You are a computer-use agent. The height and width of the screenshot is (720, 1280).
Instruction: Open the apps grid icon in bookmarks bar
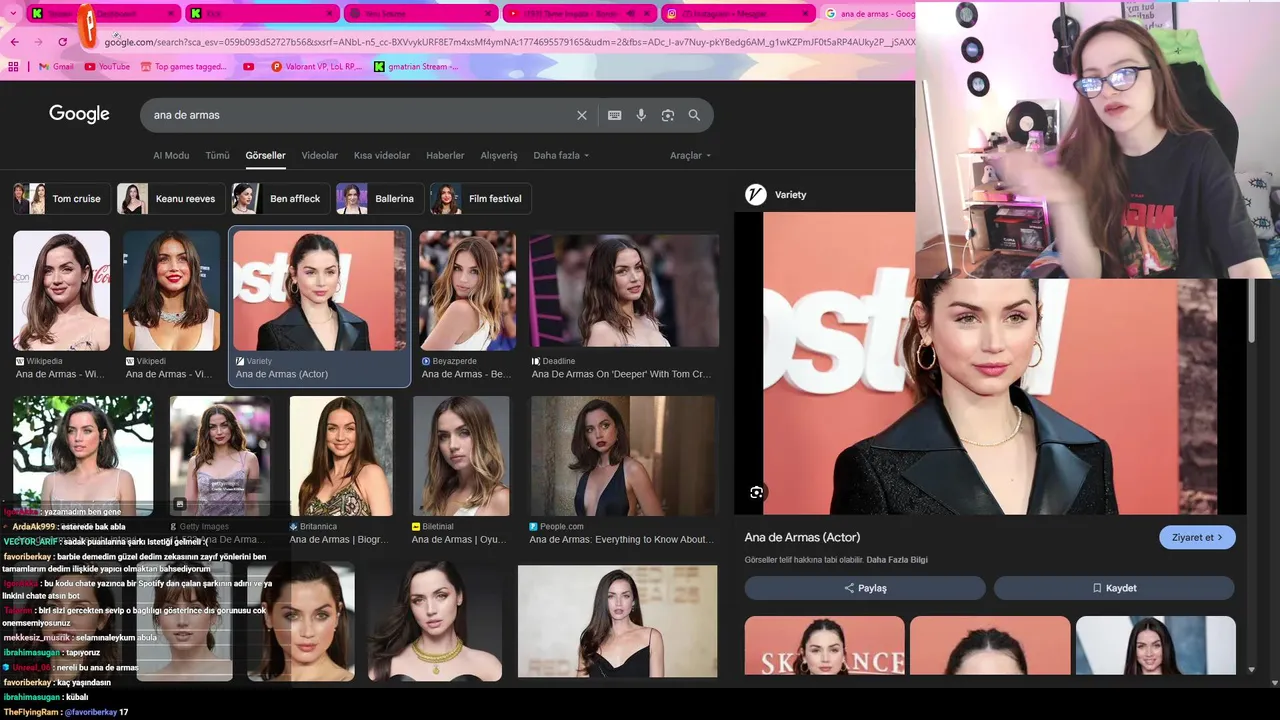13,67
